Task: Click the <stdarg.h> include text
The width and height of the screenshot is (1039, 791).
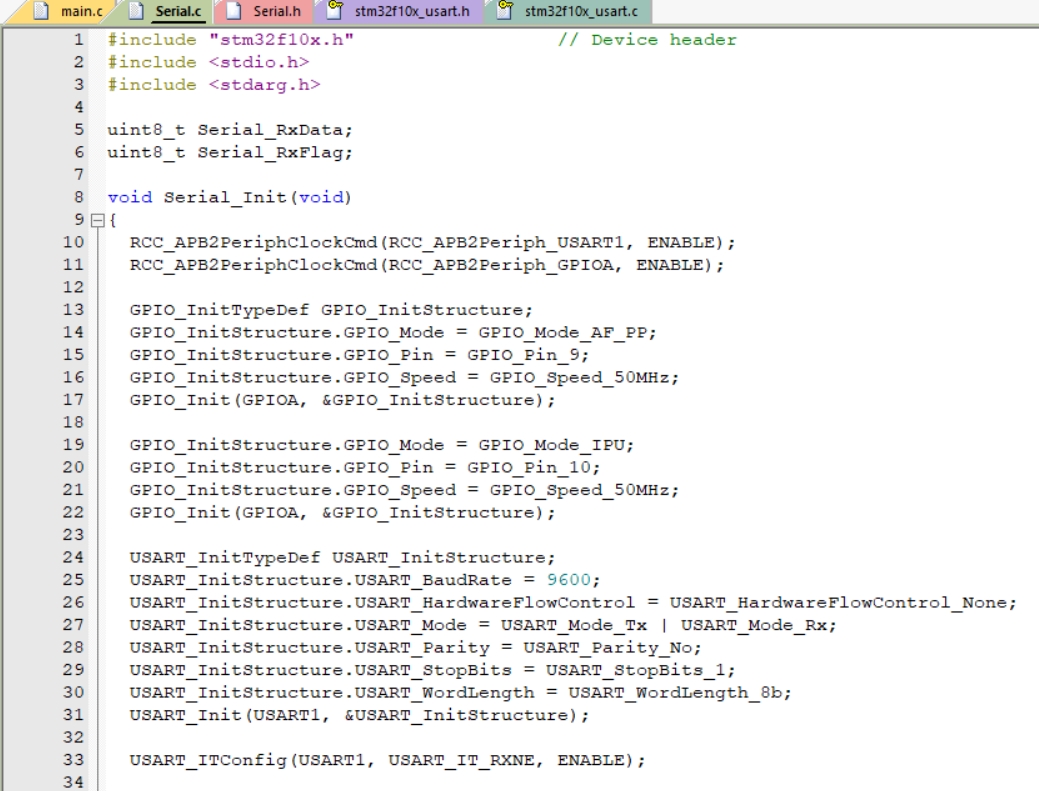Action: pos(264,85)
